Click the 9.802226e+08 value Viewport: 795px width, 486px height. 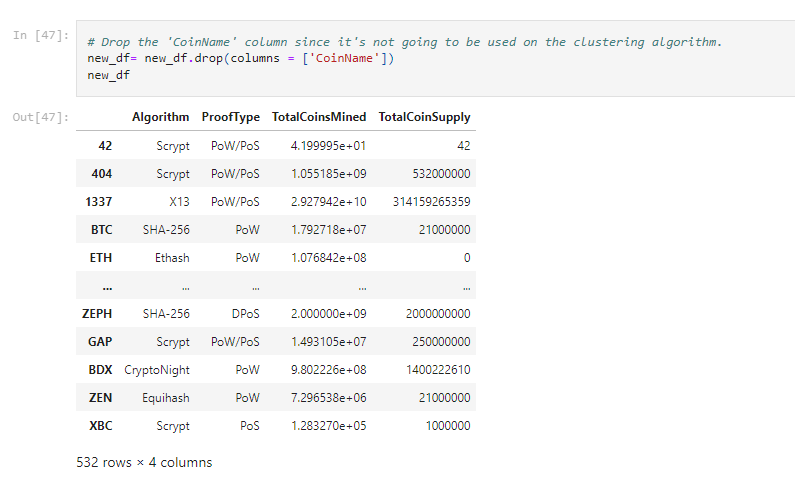click(x=329, y=370)
